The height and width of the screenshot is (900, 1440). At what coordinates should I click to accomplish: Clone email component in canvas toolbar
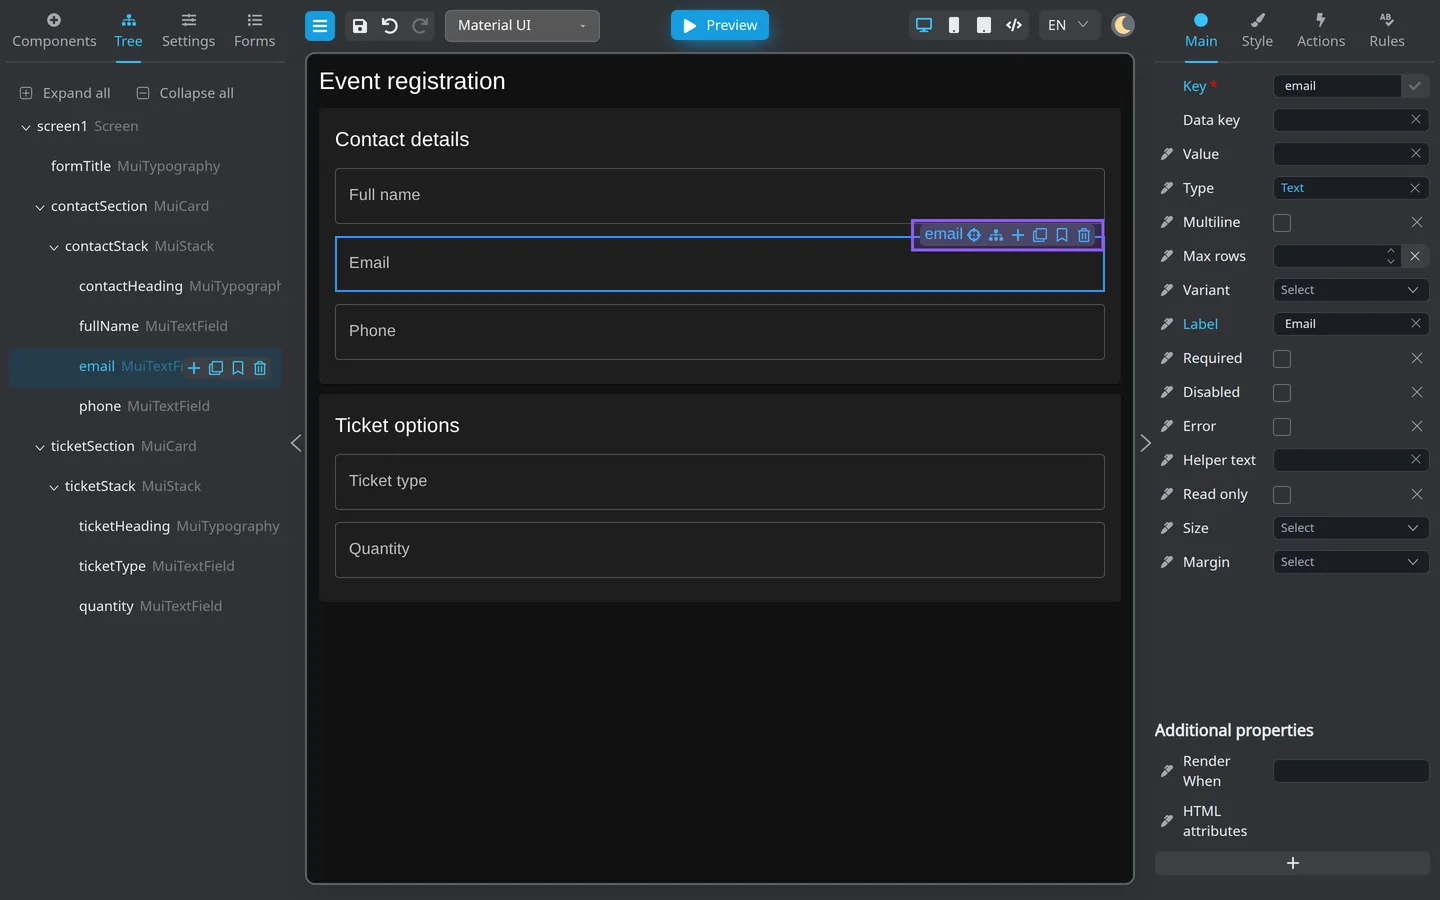point(1040,235)
